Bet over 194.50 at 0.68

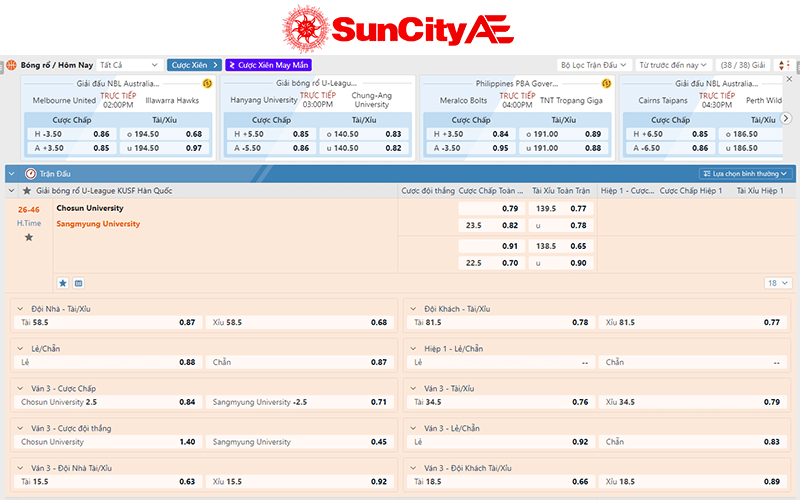click(164, 134)
